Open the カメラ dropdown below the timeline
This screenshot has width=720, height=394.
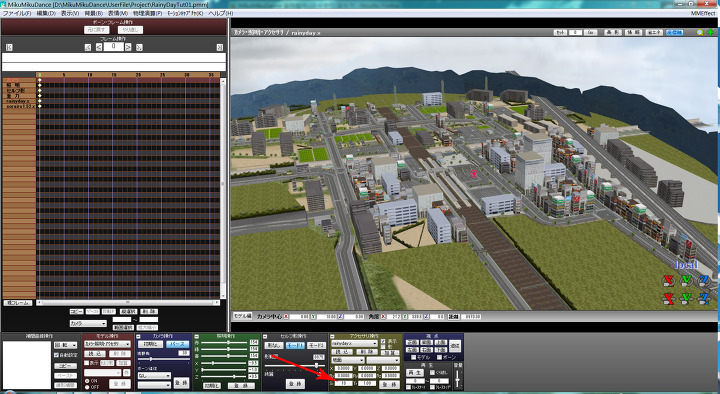(x=88, y=324)
